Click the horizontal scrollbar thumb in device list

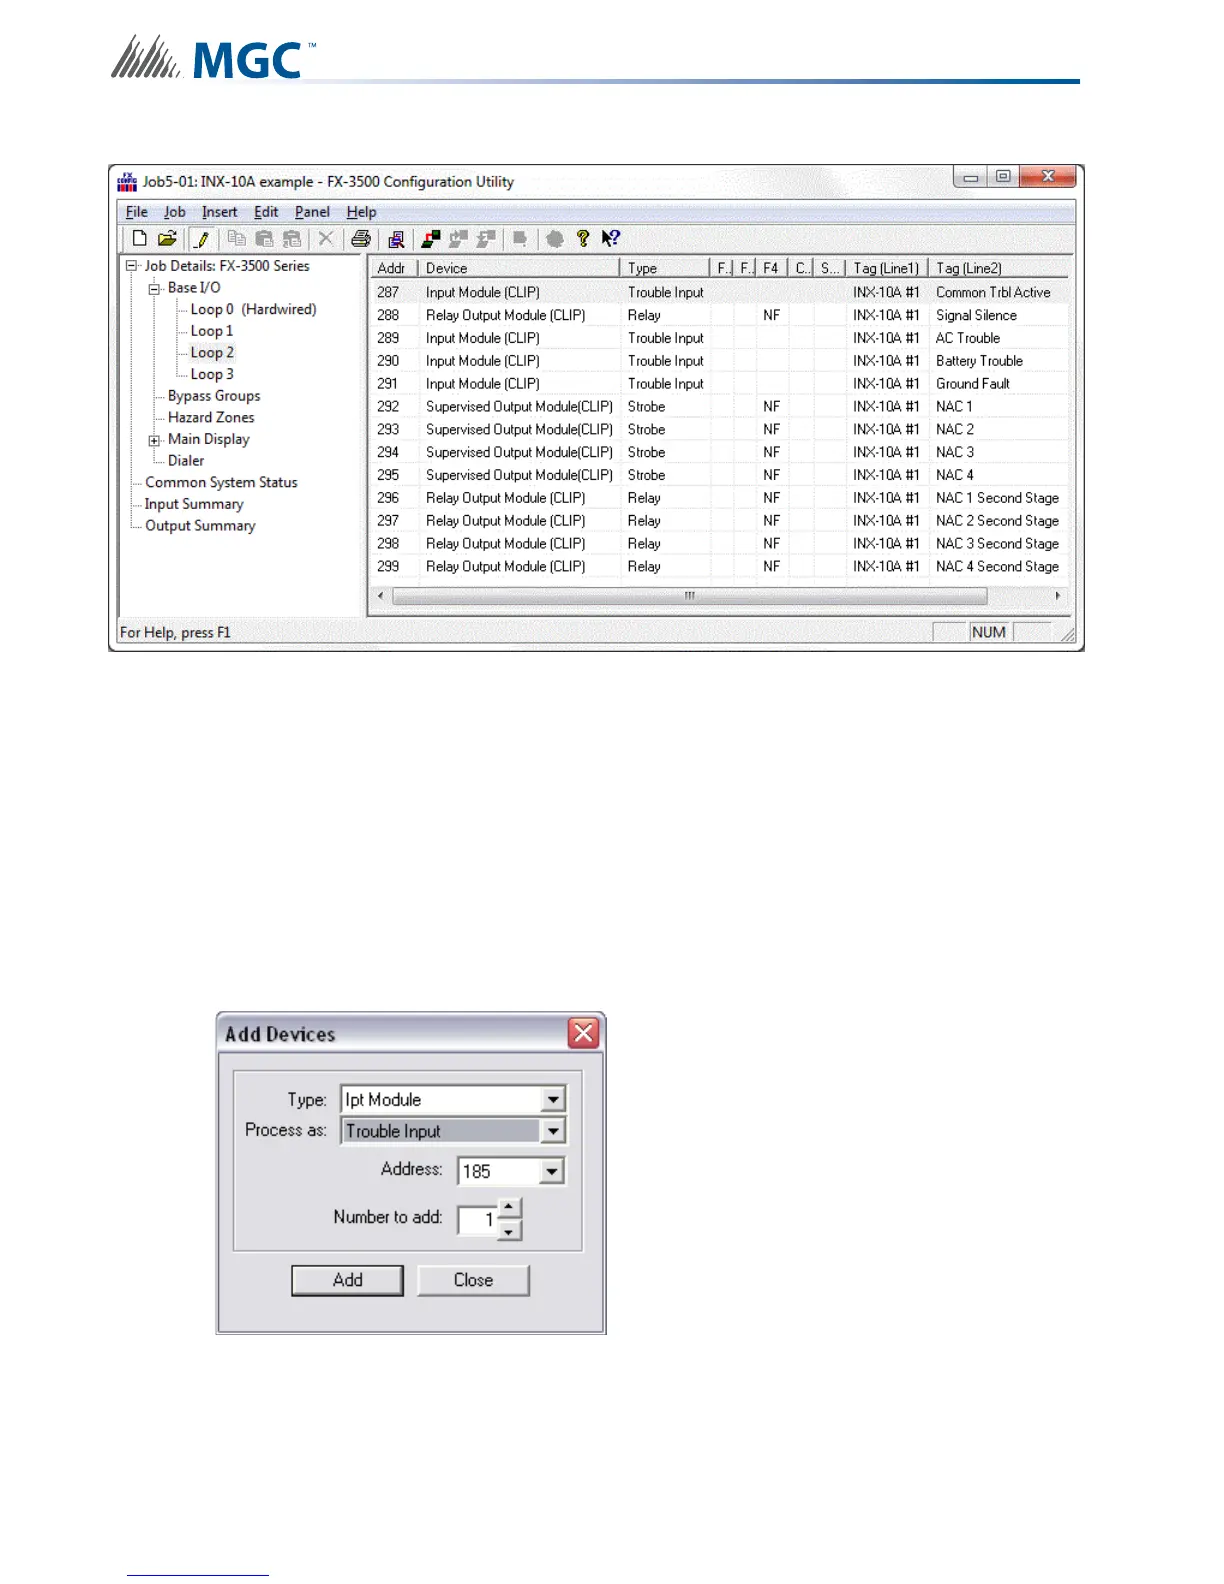(x=689, y=596)
